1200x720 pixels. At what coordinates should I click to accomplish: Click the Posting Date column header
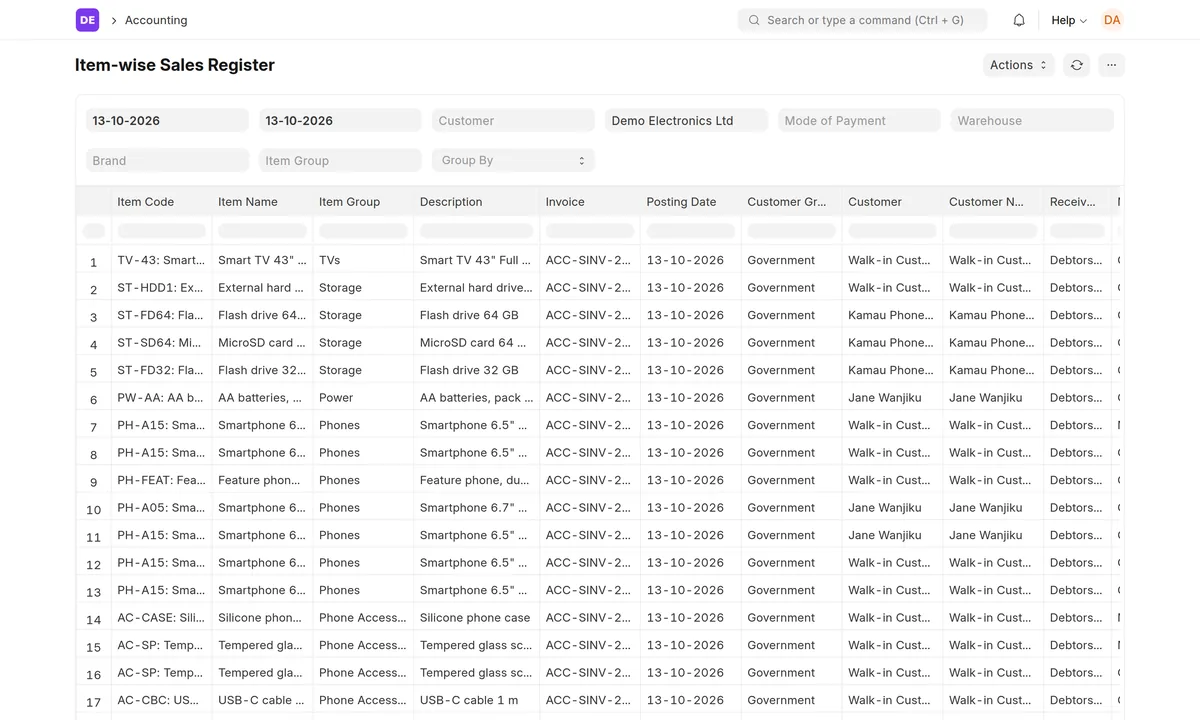(691, 201)
